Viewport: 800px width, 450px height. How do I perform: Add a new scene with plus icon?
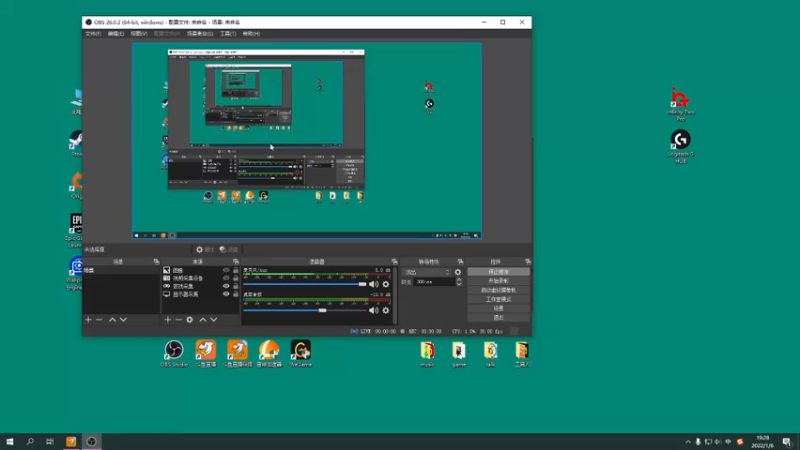[x=88, y=319]
